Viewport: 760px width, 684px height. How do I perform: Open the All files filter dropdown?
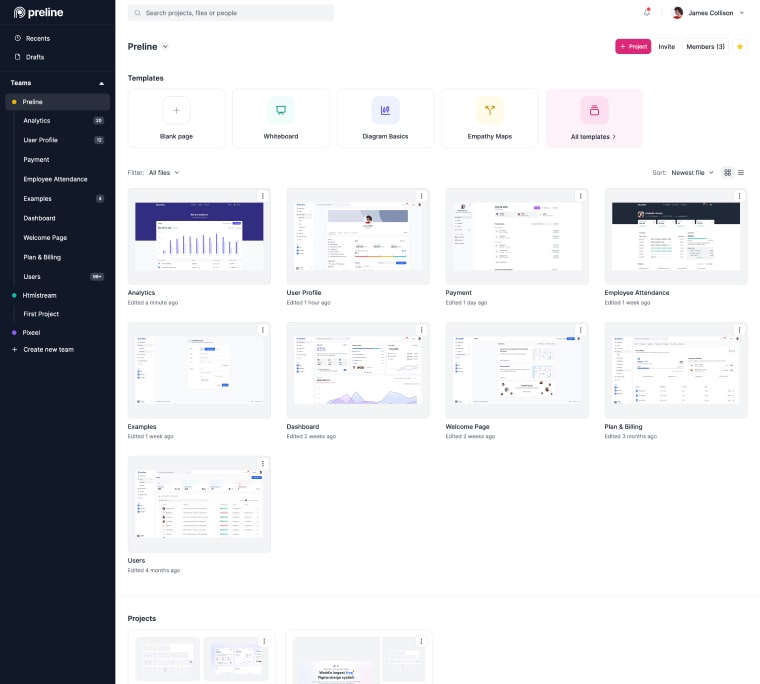click(x=164, y=173)
